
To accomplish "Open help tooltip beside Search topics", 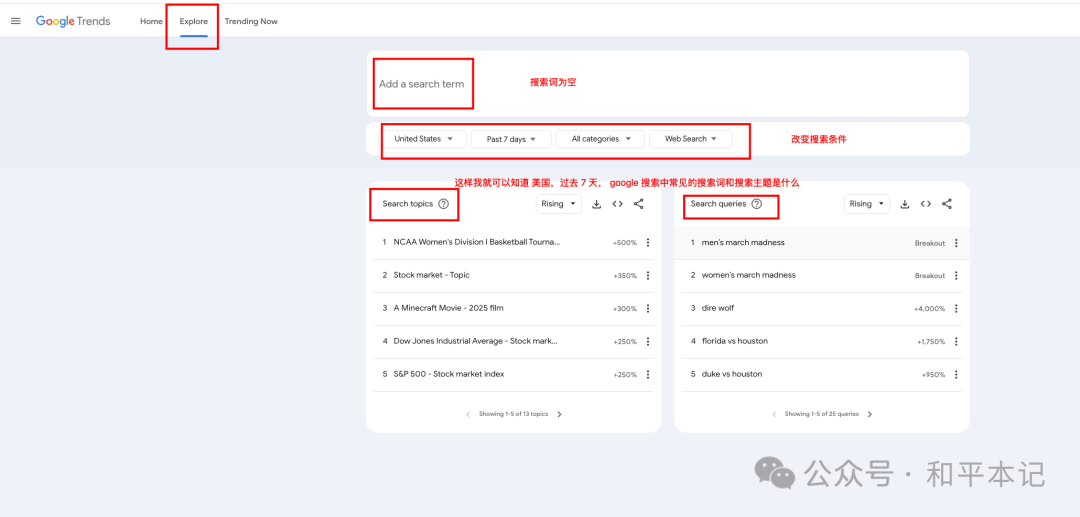I will click(x=444, y=204).
